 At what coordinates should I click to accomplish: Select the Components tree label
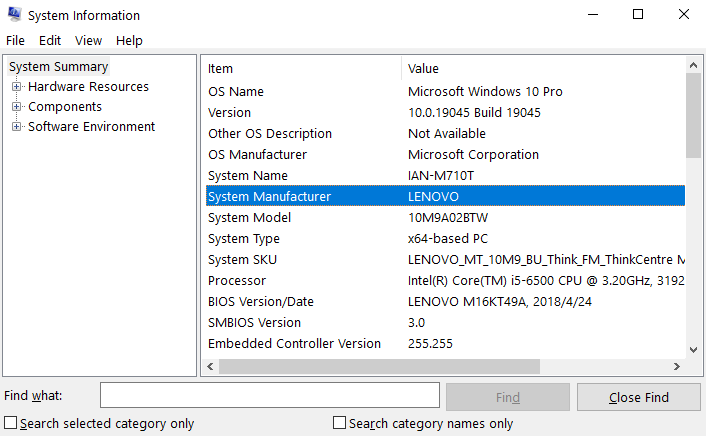click(65, 107)
